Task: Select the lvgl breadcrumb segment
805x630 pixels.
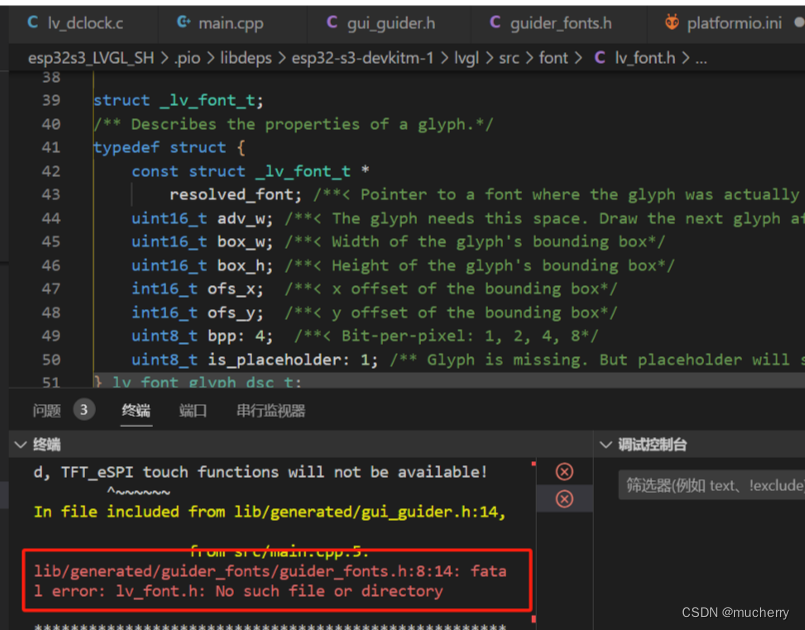Action: [x=466, y=58]
